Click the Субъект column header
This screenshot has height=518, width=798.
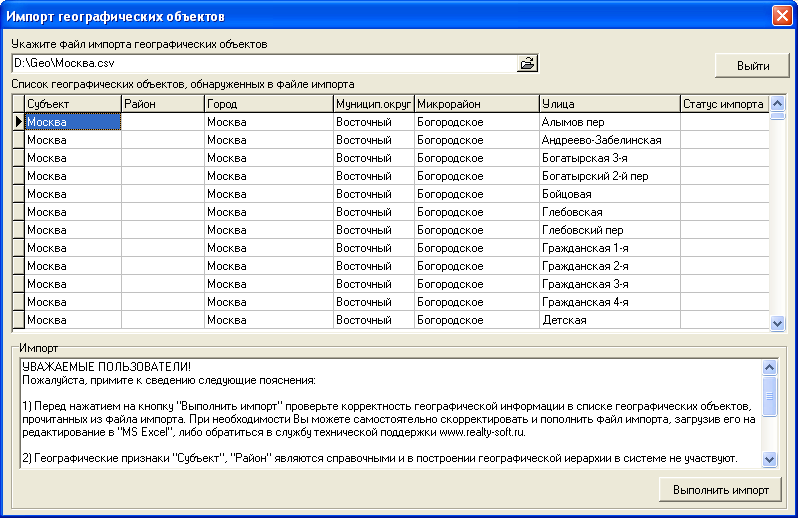tap(73, 104)
